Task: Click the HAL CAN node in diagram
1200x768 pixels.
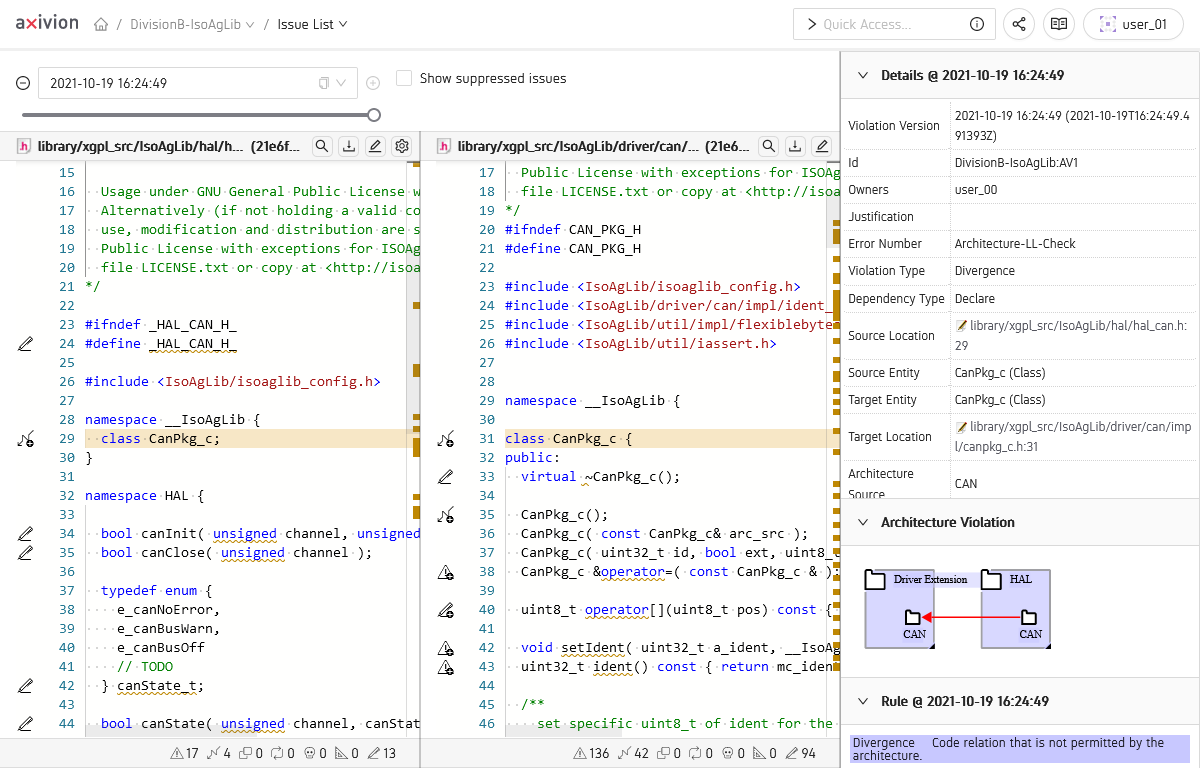Action: (1030, 624)
